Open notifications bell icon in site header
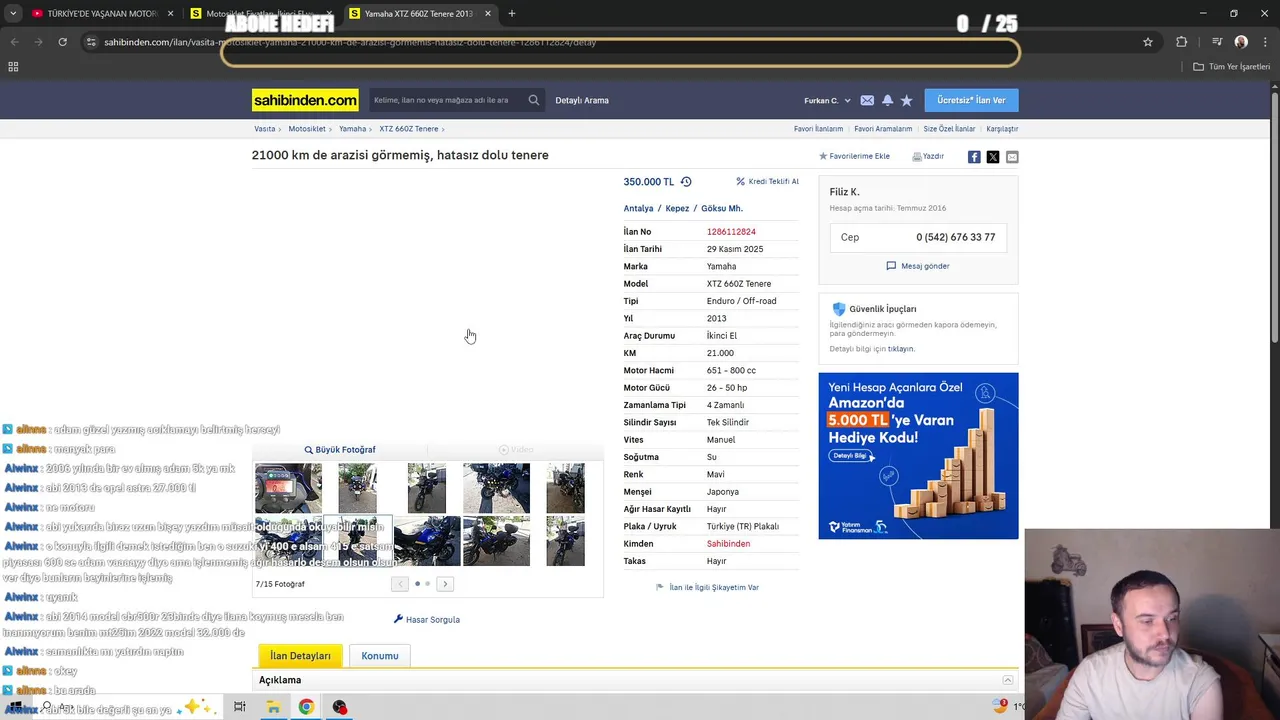Image resolution: width=1280 pixels, height=720 pixels. click(x=887, y=100)
